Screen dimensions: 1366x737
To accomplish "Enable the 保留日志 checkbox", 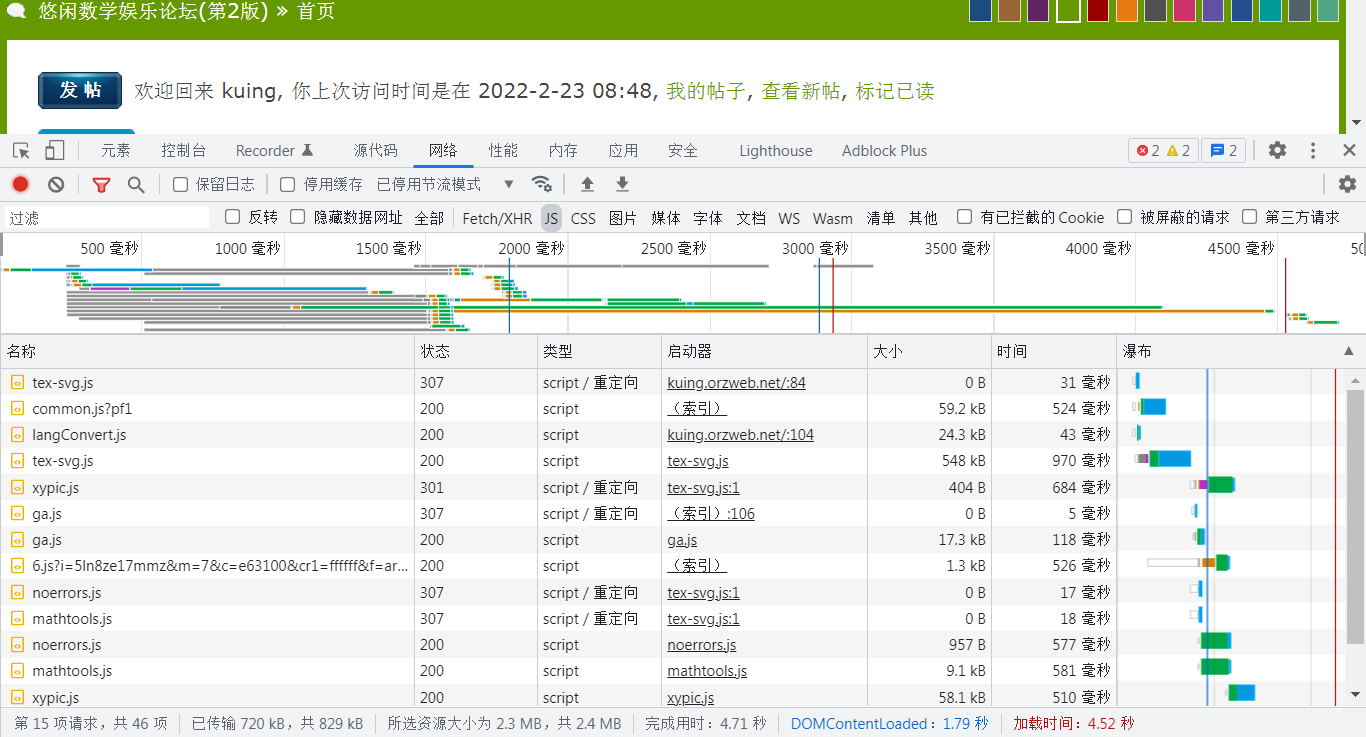I will click(x=180, y=184).
